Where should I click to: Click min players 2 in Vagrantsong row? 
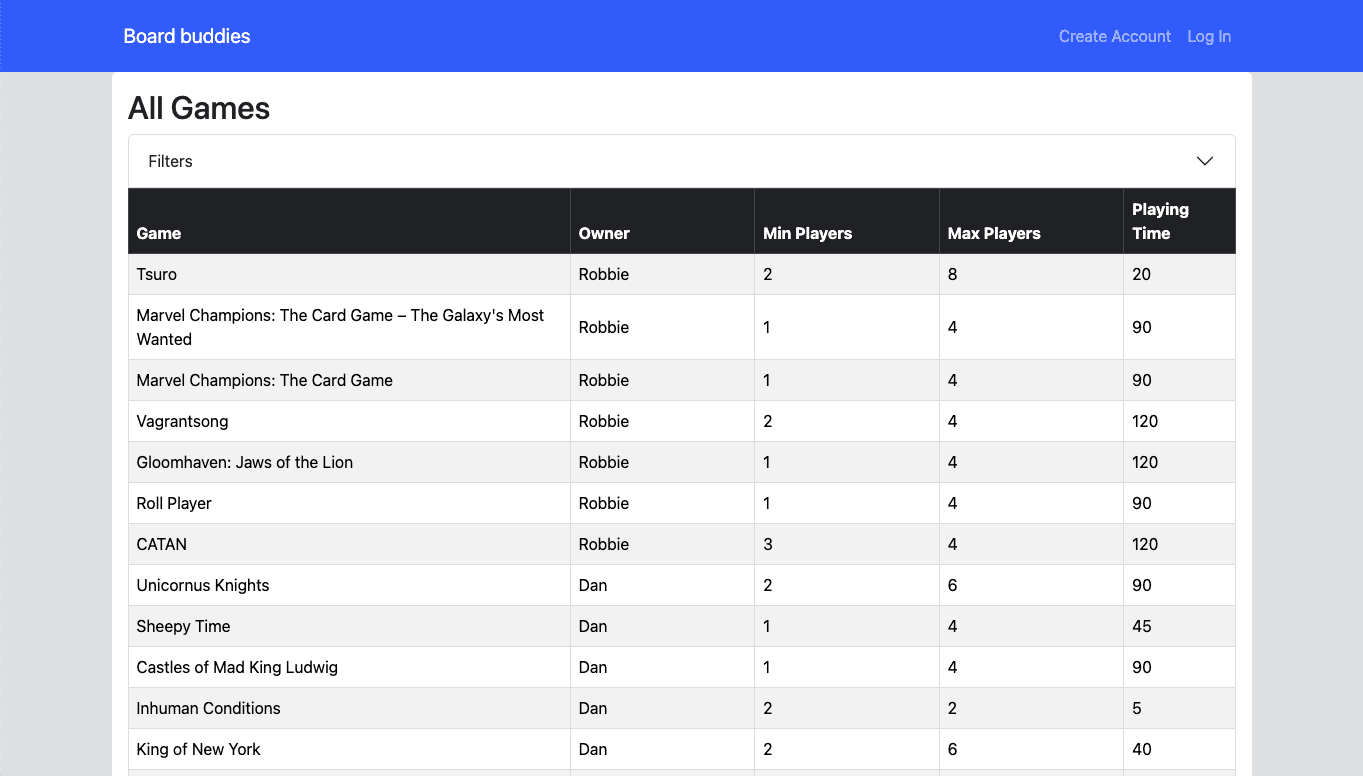click(x=768, y=421)
